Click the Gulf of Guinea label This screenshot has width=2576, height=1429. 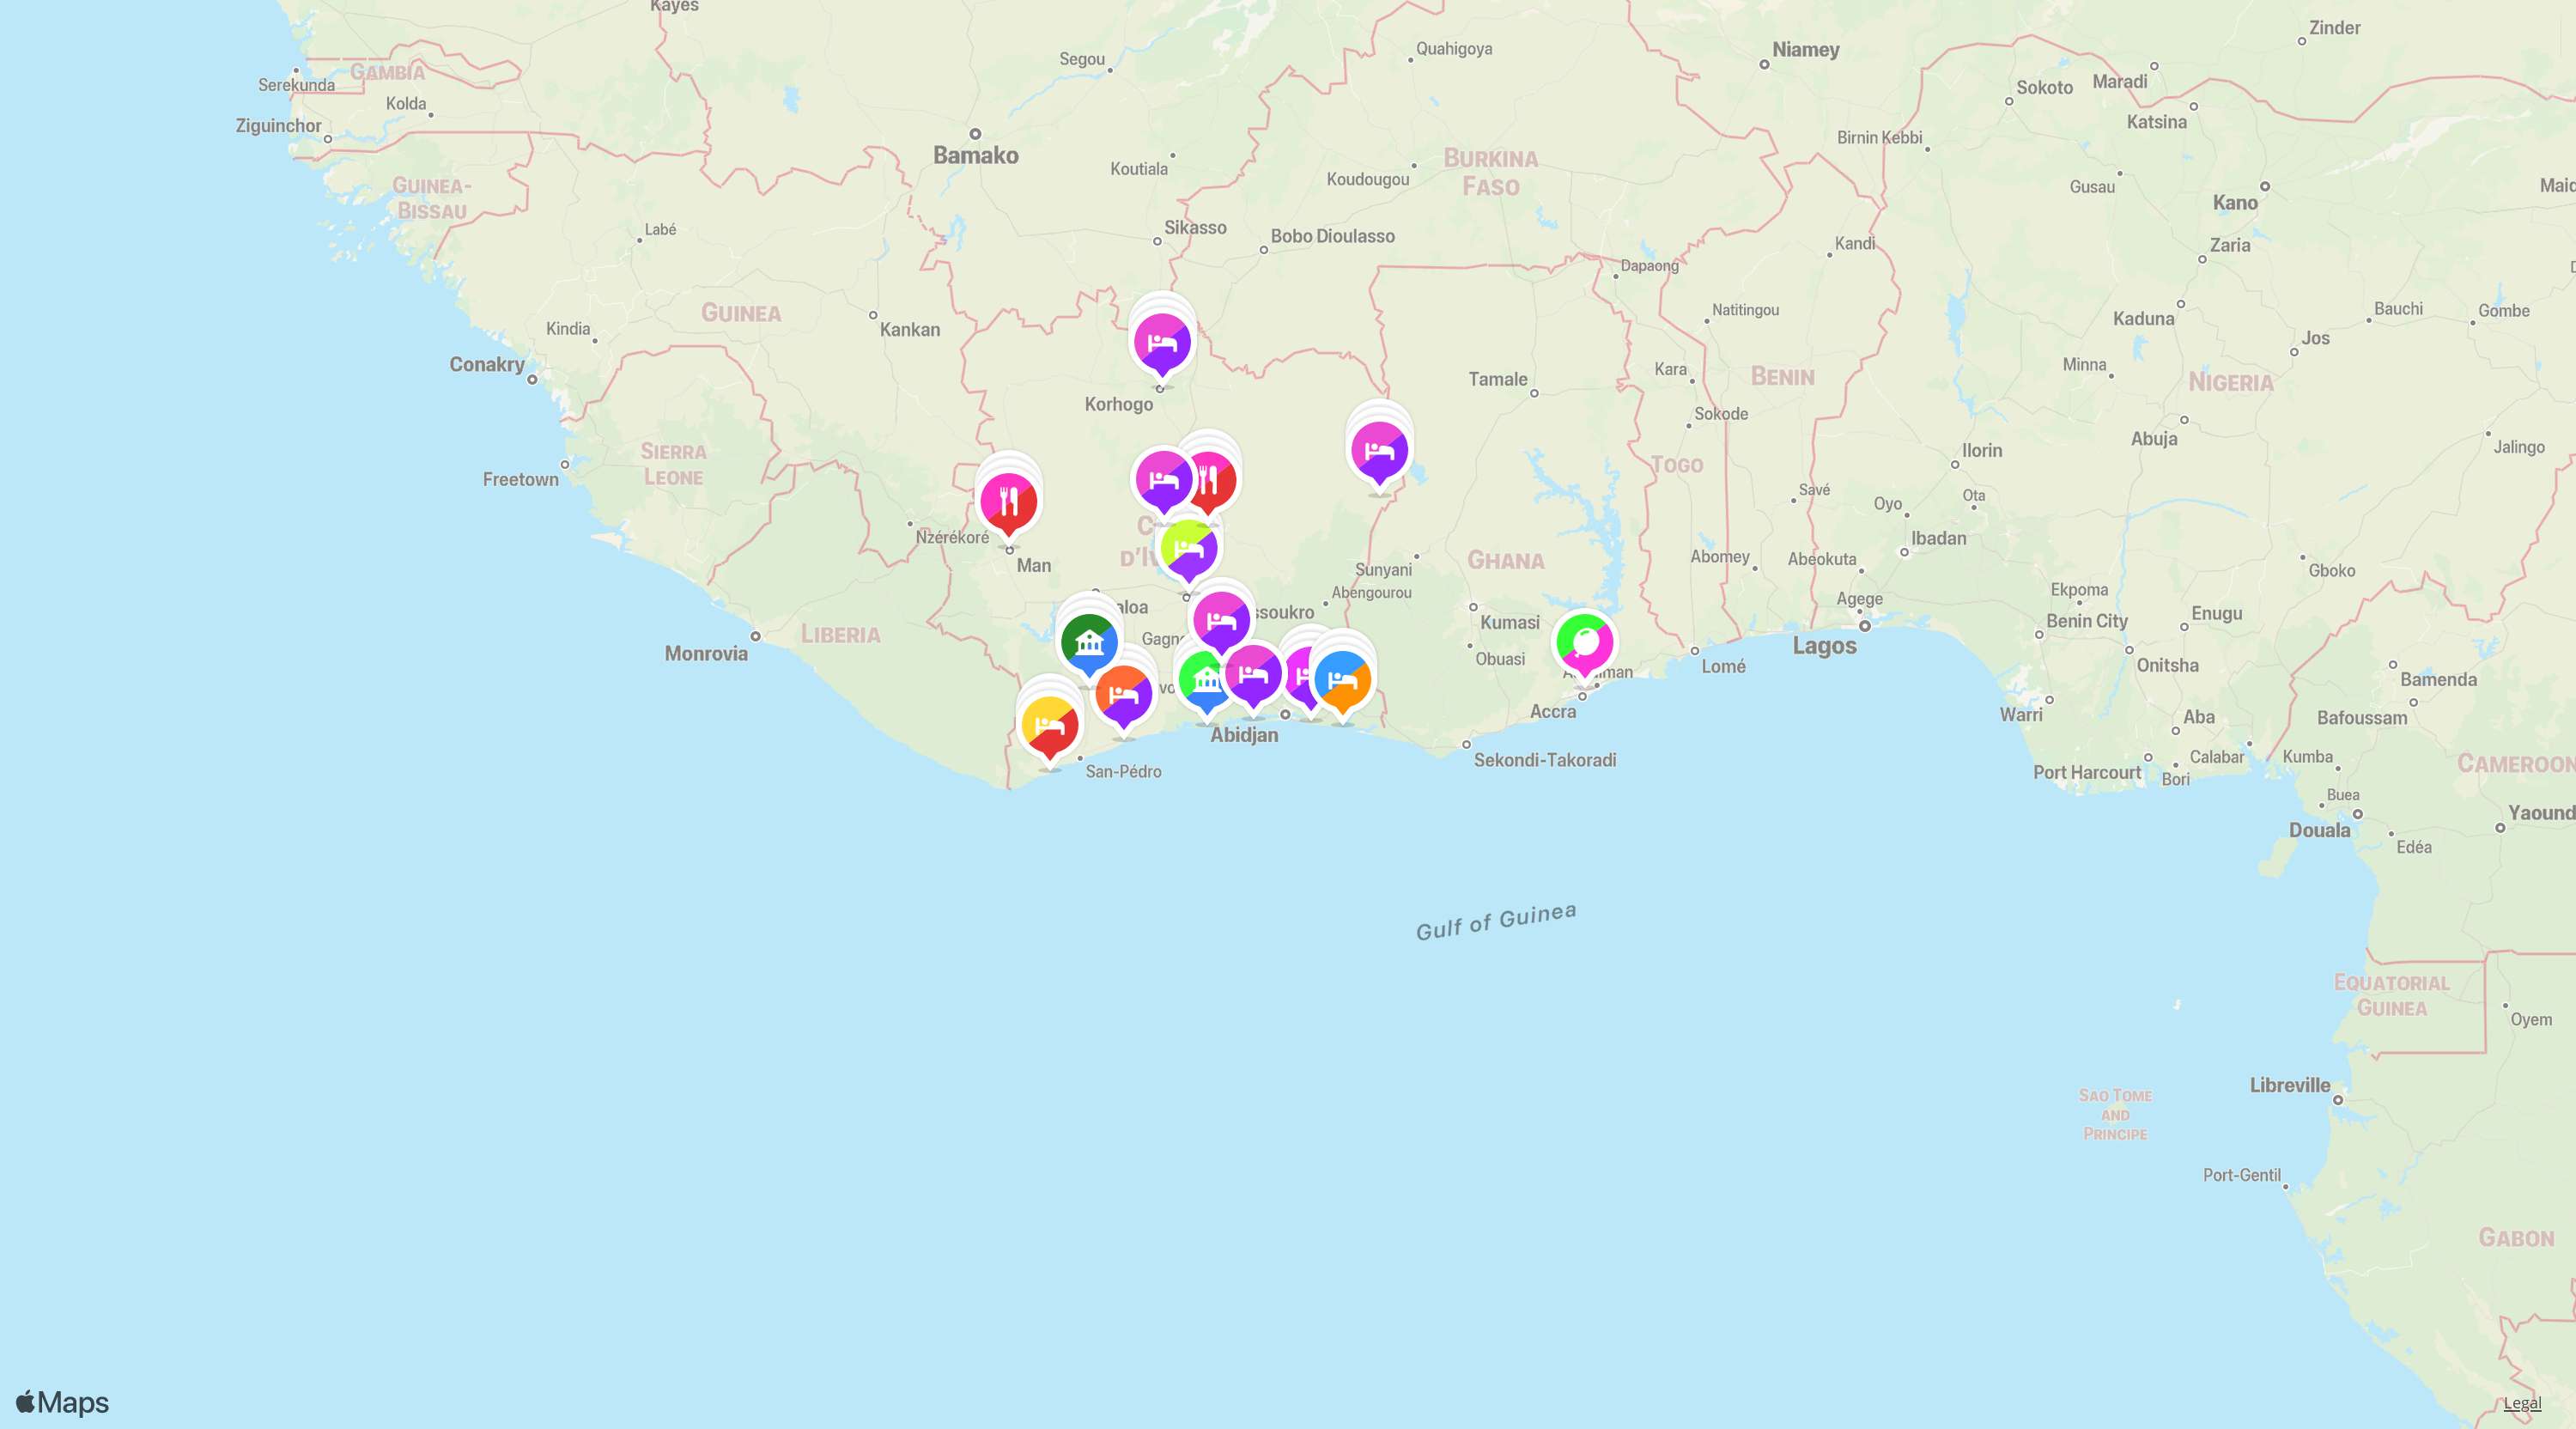pyautogui.click(x=1496, y=922)
